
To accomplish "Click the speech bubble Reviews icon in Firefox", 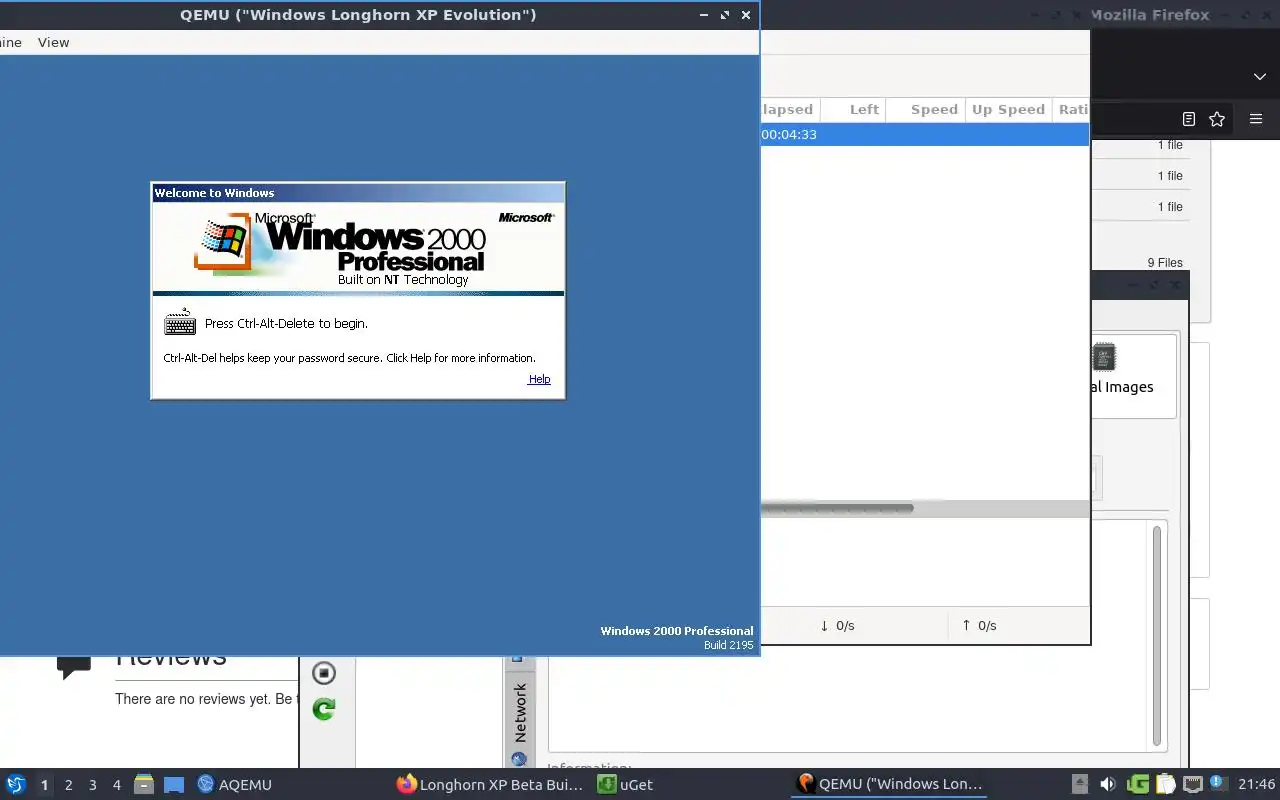I will [x=74, y=667].
